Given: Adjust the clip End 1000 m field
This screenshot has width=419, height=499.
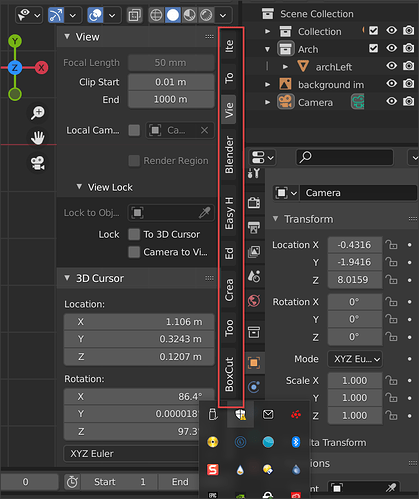Looking at the screenshot, I should point(171,99).
